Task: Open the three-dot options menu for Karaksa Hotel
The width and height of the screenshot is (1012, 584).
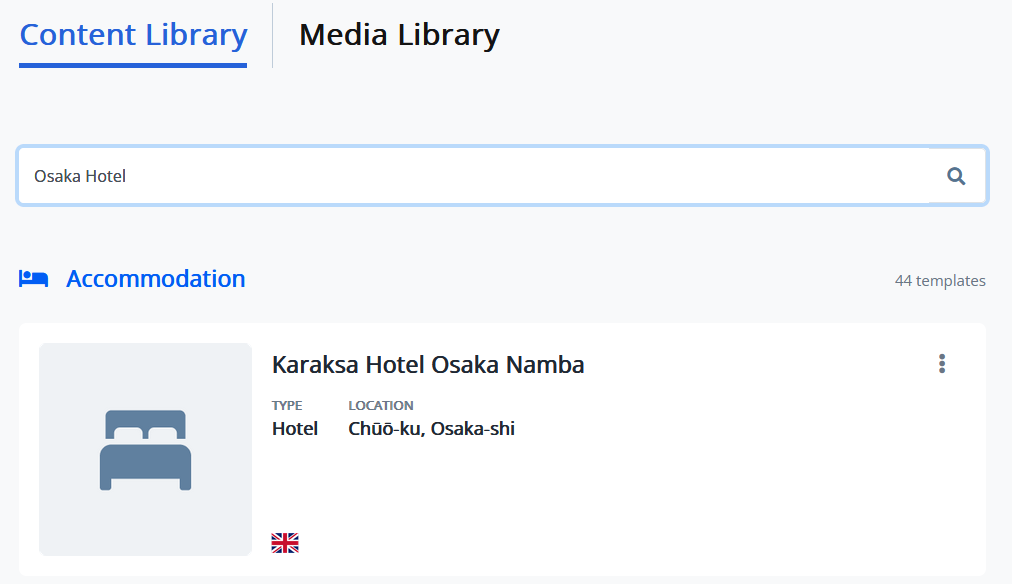Action: coord(942,364)
